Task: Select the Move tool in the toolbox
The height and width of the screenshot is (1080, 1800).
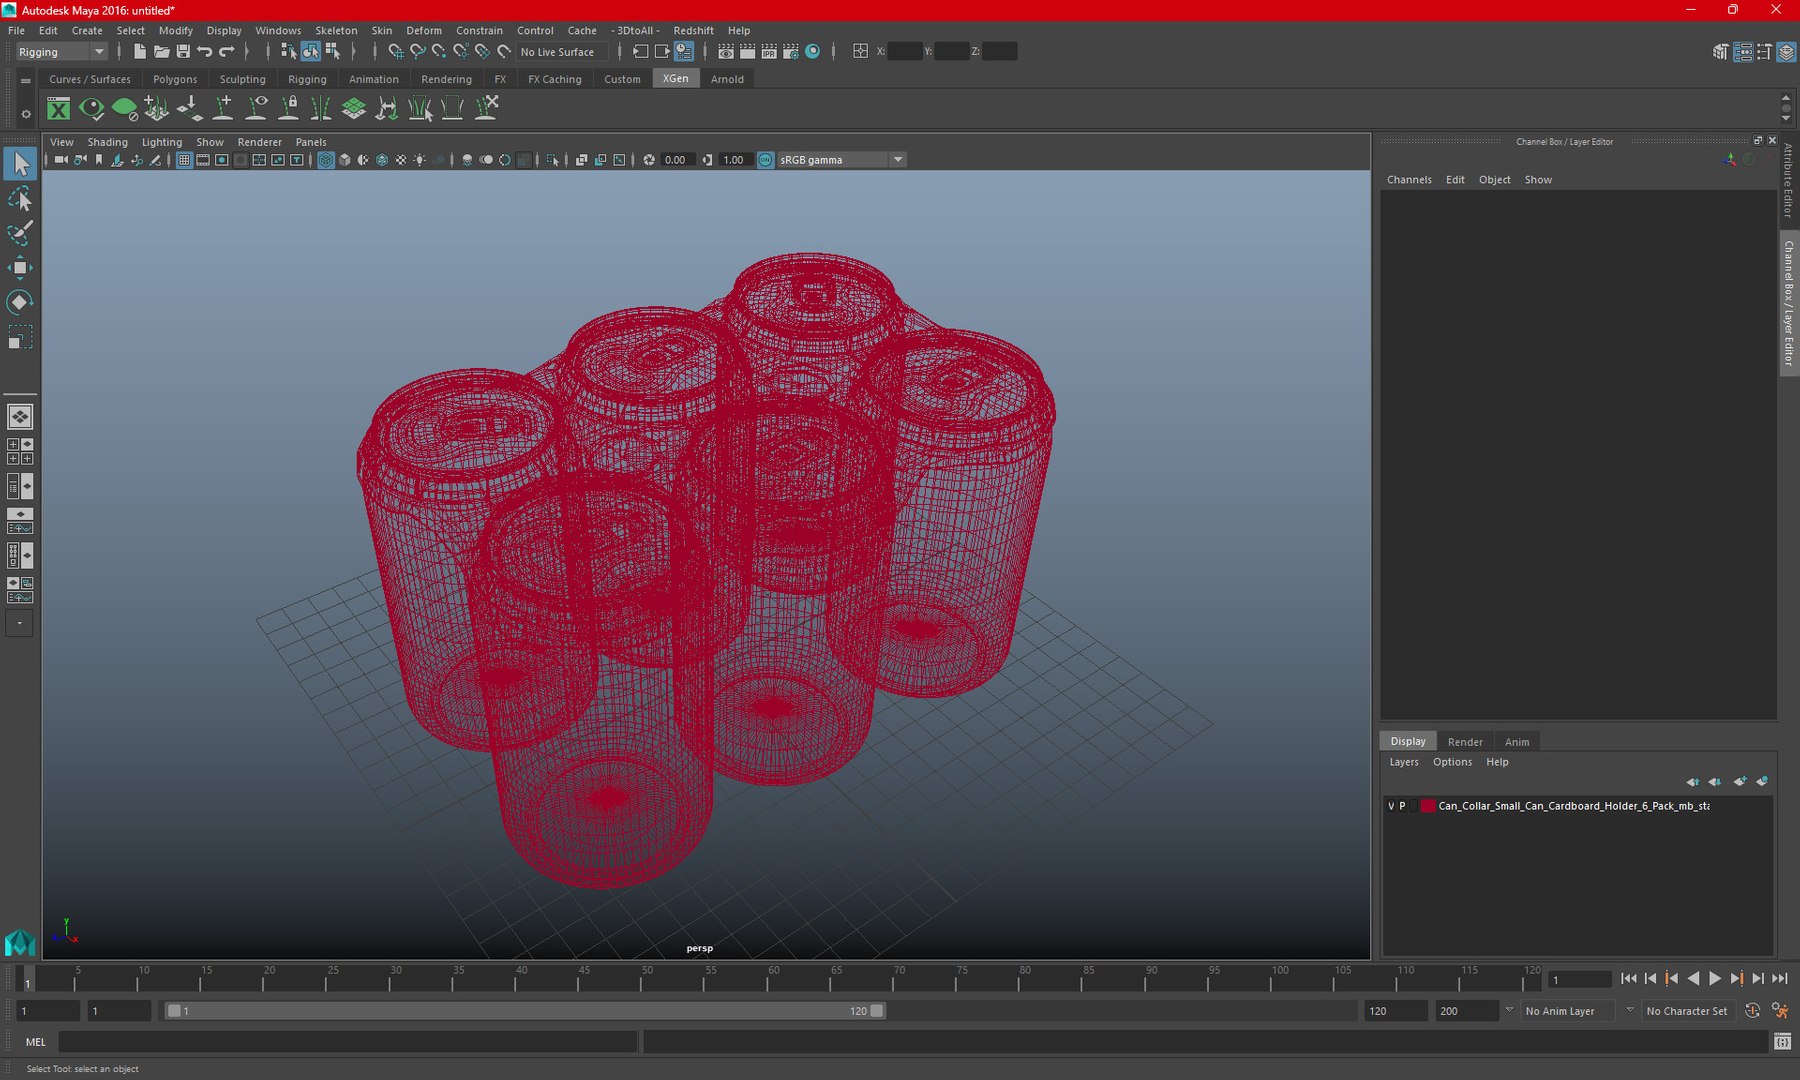Action: pyautogui.click(x=20, y=267)
